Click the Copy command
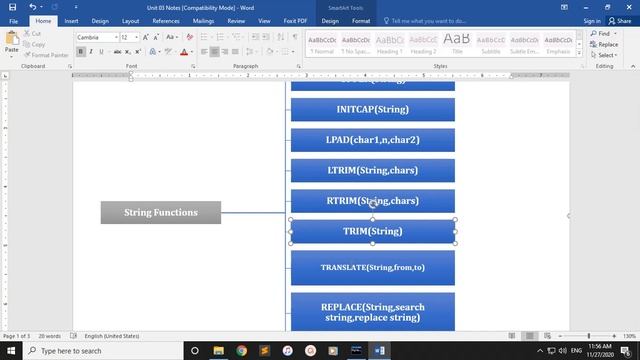640x360 pixels. (x=34, y=44)
